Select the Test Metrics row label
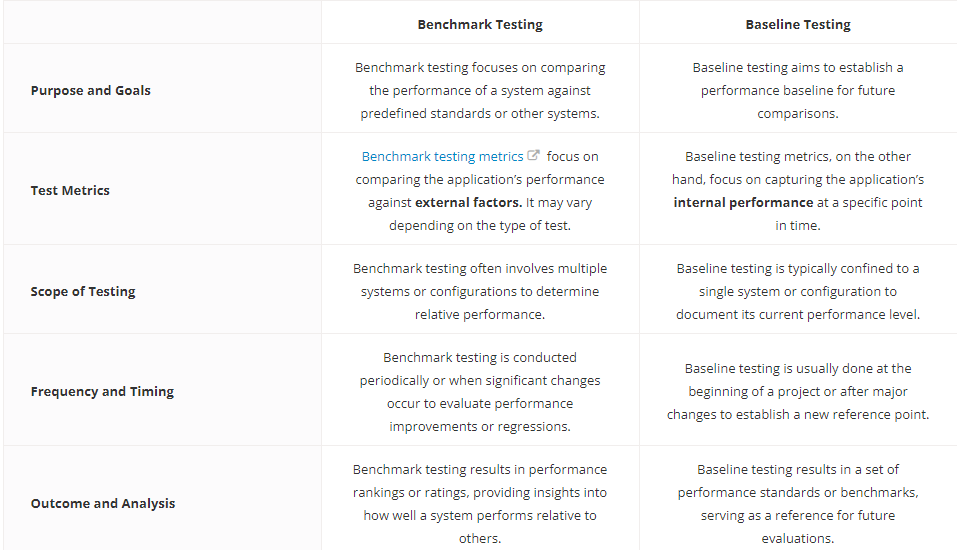Screen dimensions: 957x550 (70, 190)
